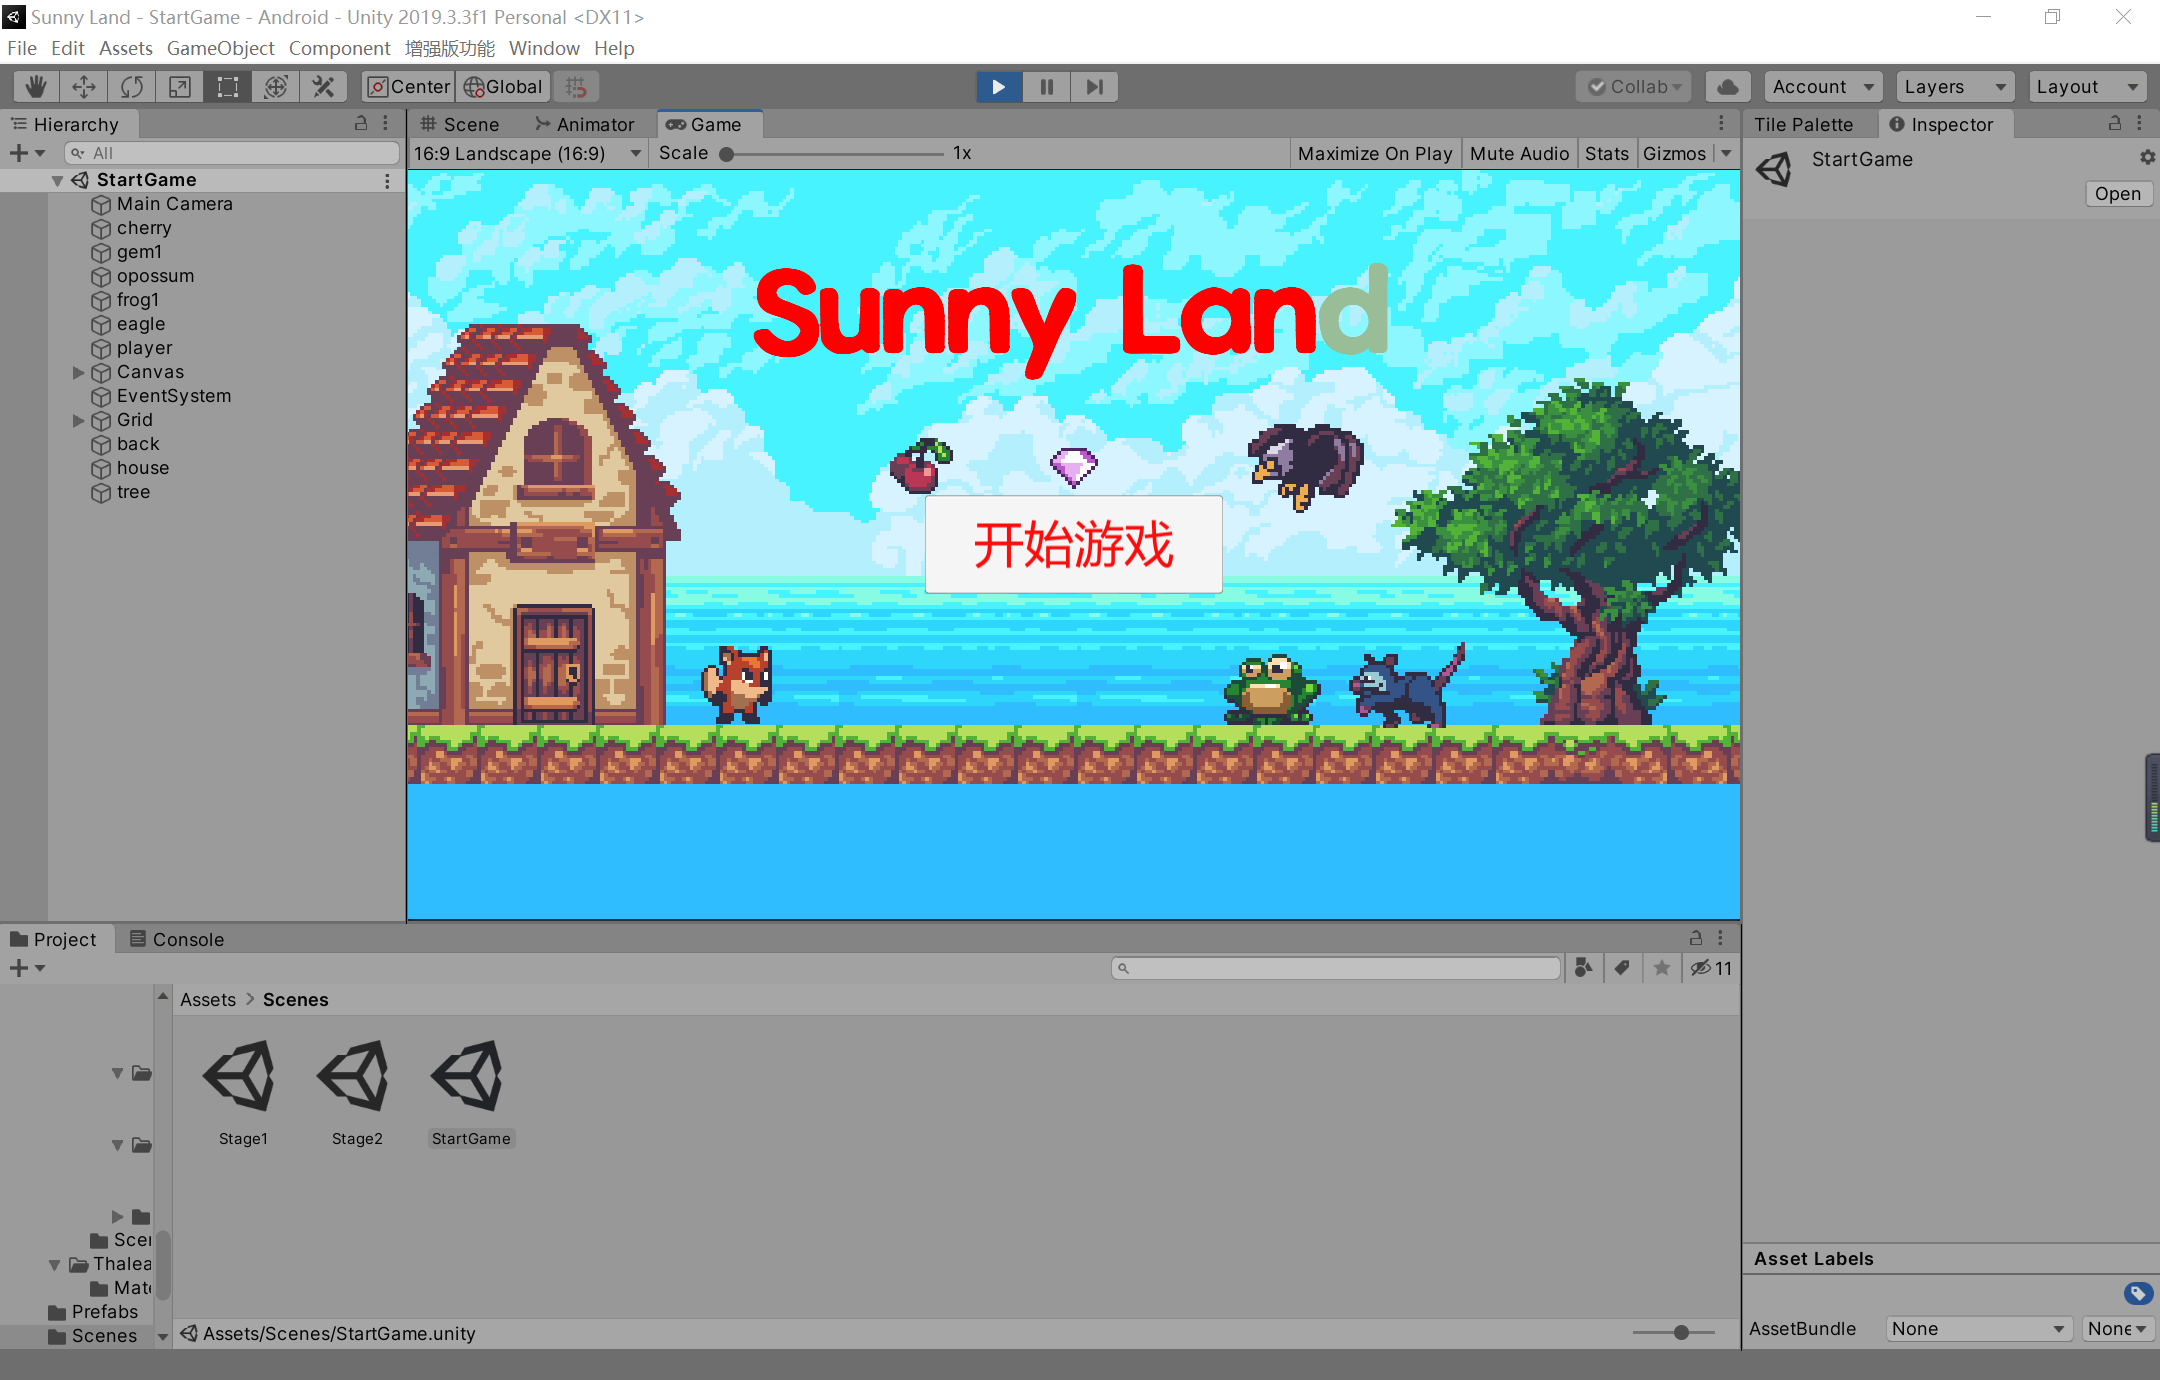Viewport: 2160px width, 1380px height.
Task: Open Inspector settings gear icon
Action: [x=2147, y=157]
